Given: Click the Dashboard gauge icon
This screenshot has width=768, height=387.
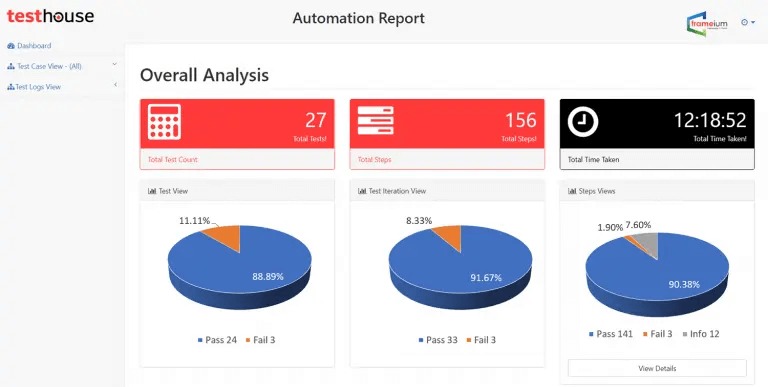Looking at the screenshot, I should tap(11, 46).
